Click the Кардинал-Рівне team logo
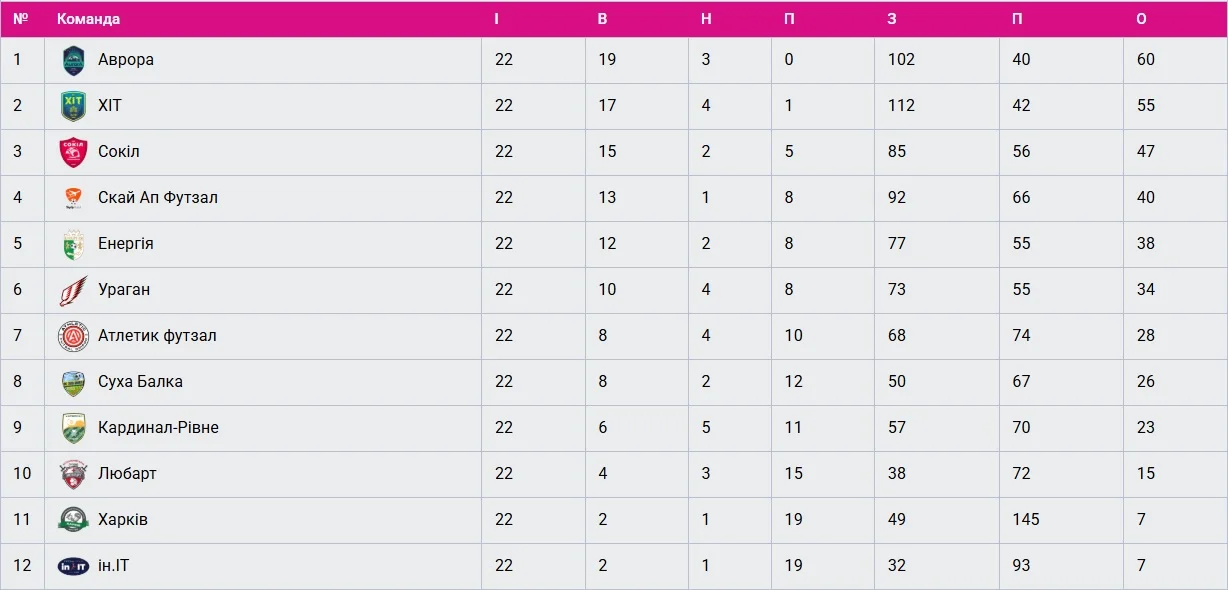Screen dimensions: 1228x590 pyautogui.click(x=73, y=428)
